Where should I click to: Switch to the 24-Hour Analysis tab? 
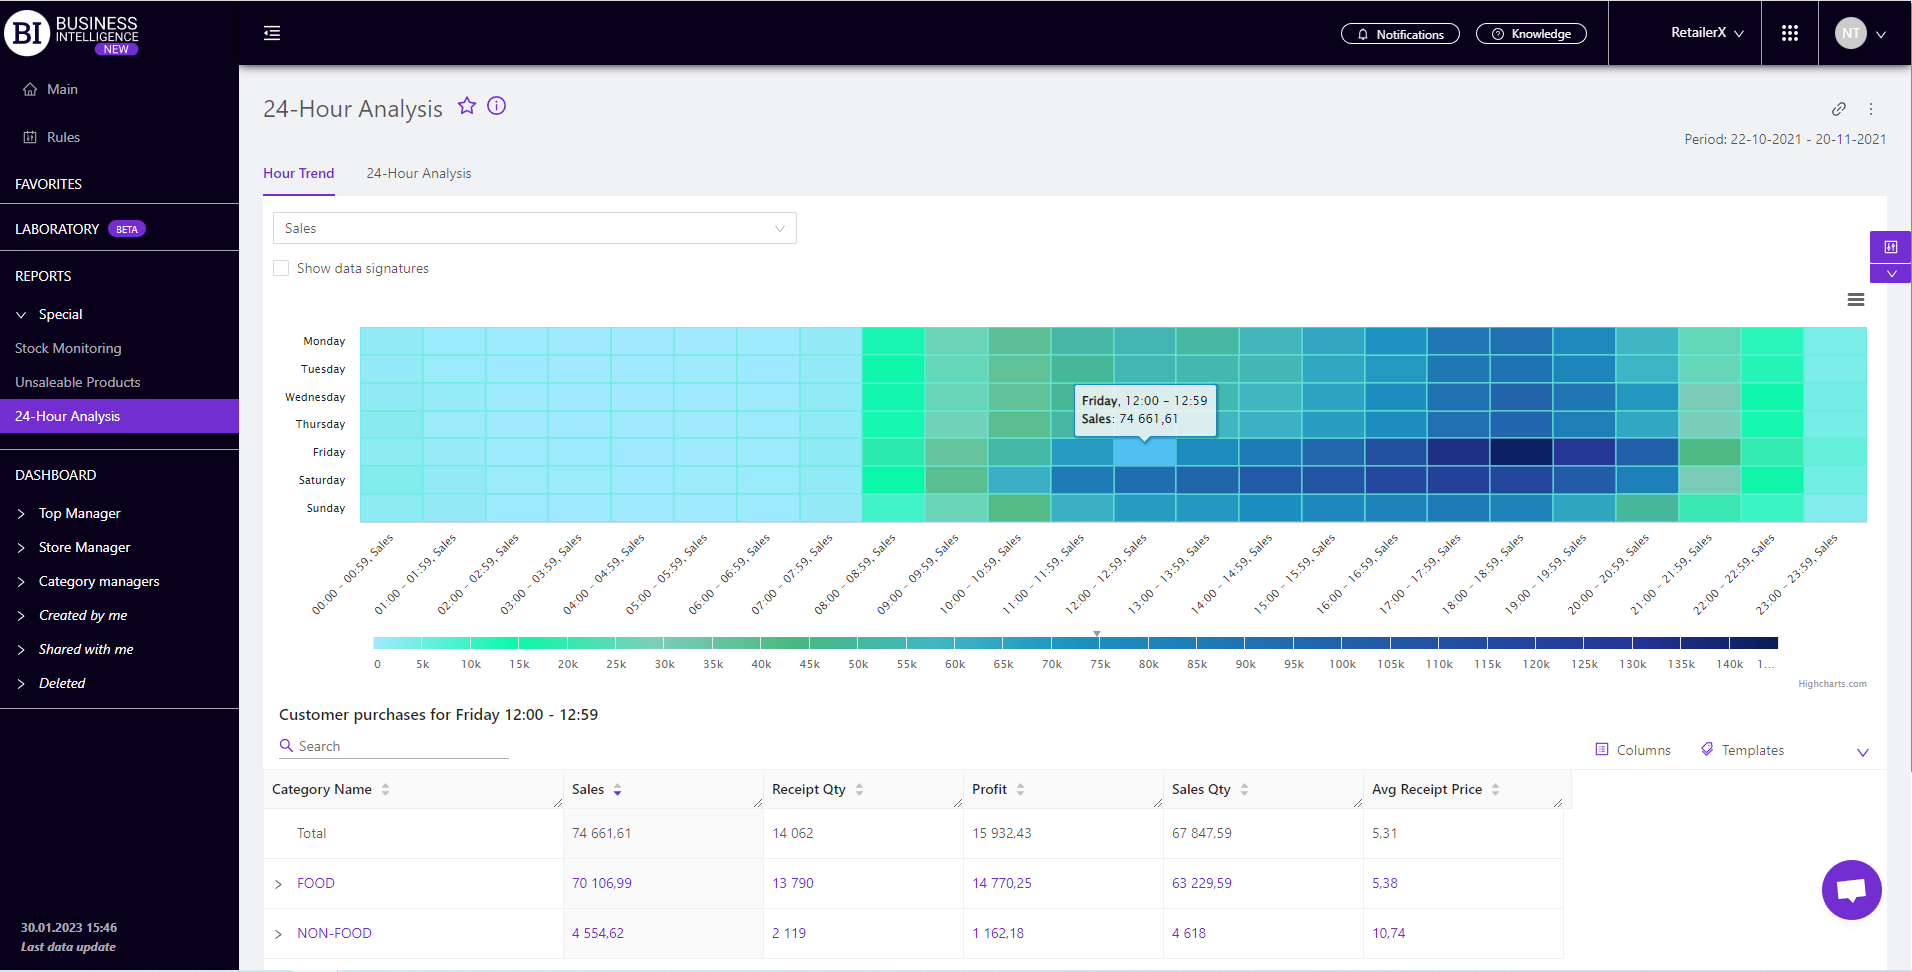(x=418, y=173)
